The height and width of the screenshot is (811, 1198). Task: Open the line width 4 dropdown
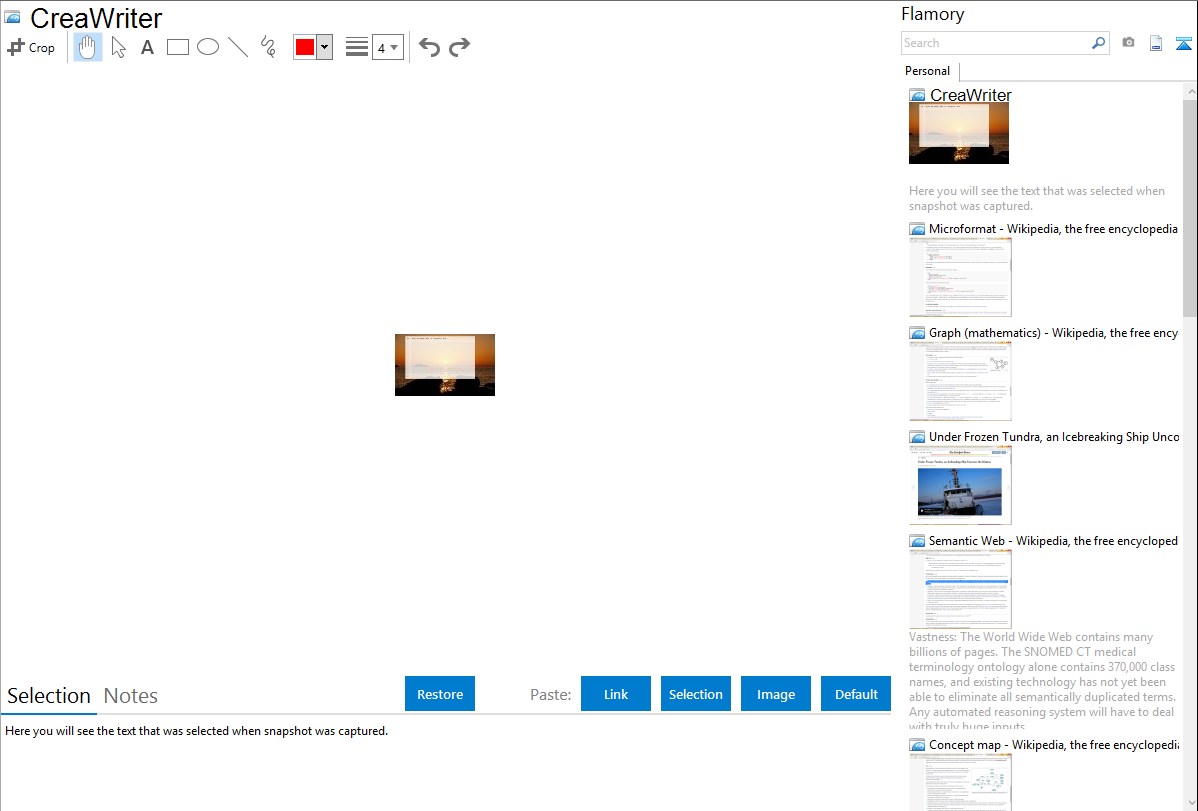(x=387, y=47)
